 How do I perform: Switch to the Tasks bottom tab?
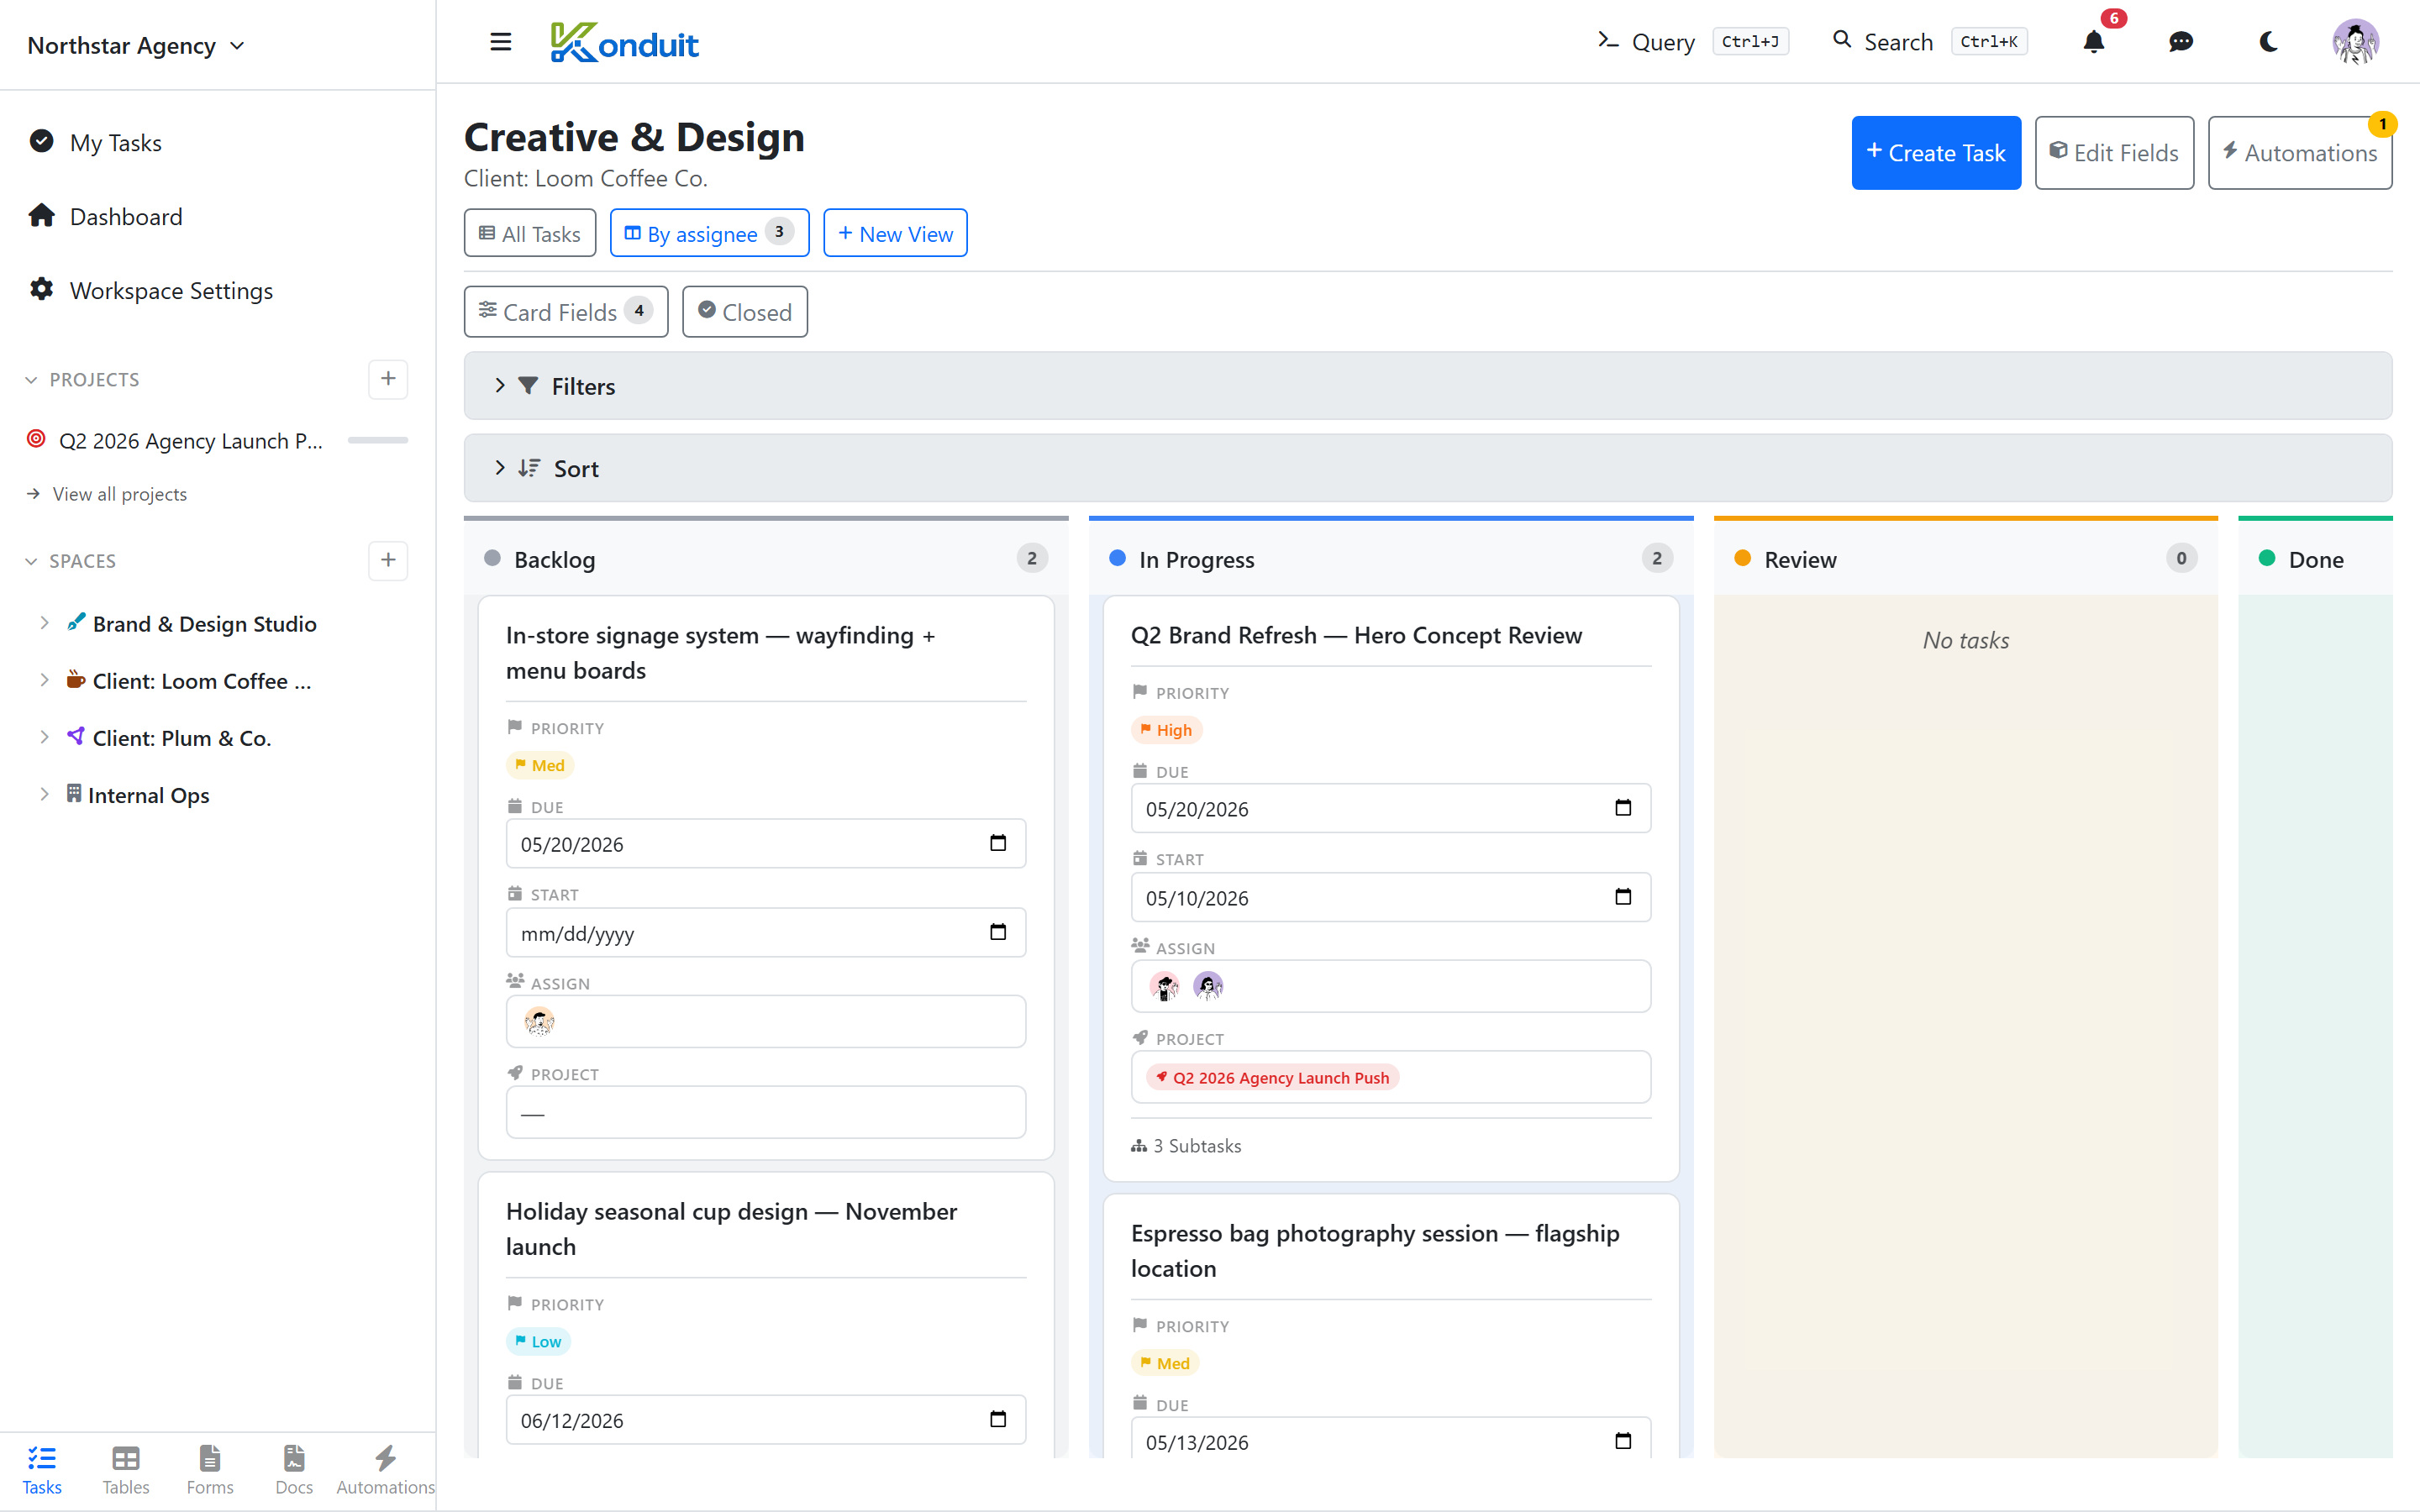click(42, 1470)
